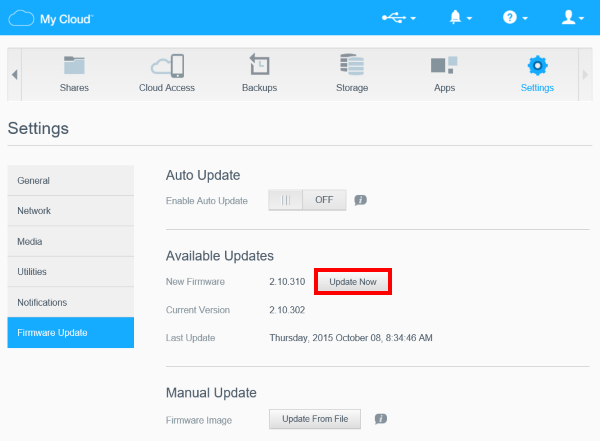Toggle Enable Auto Update switch

[307, 200]
